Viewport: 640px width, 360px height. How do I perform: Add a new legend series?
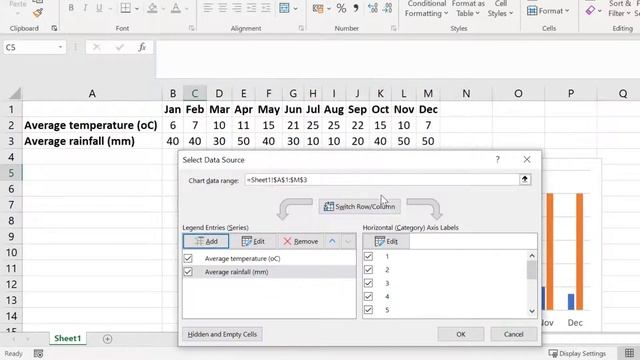pyautogui.click(x=206, y=242)
